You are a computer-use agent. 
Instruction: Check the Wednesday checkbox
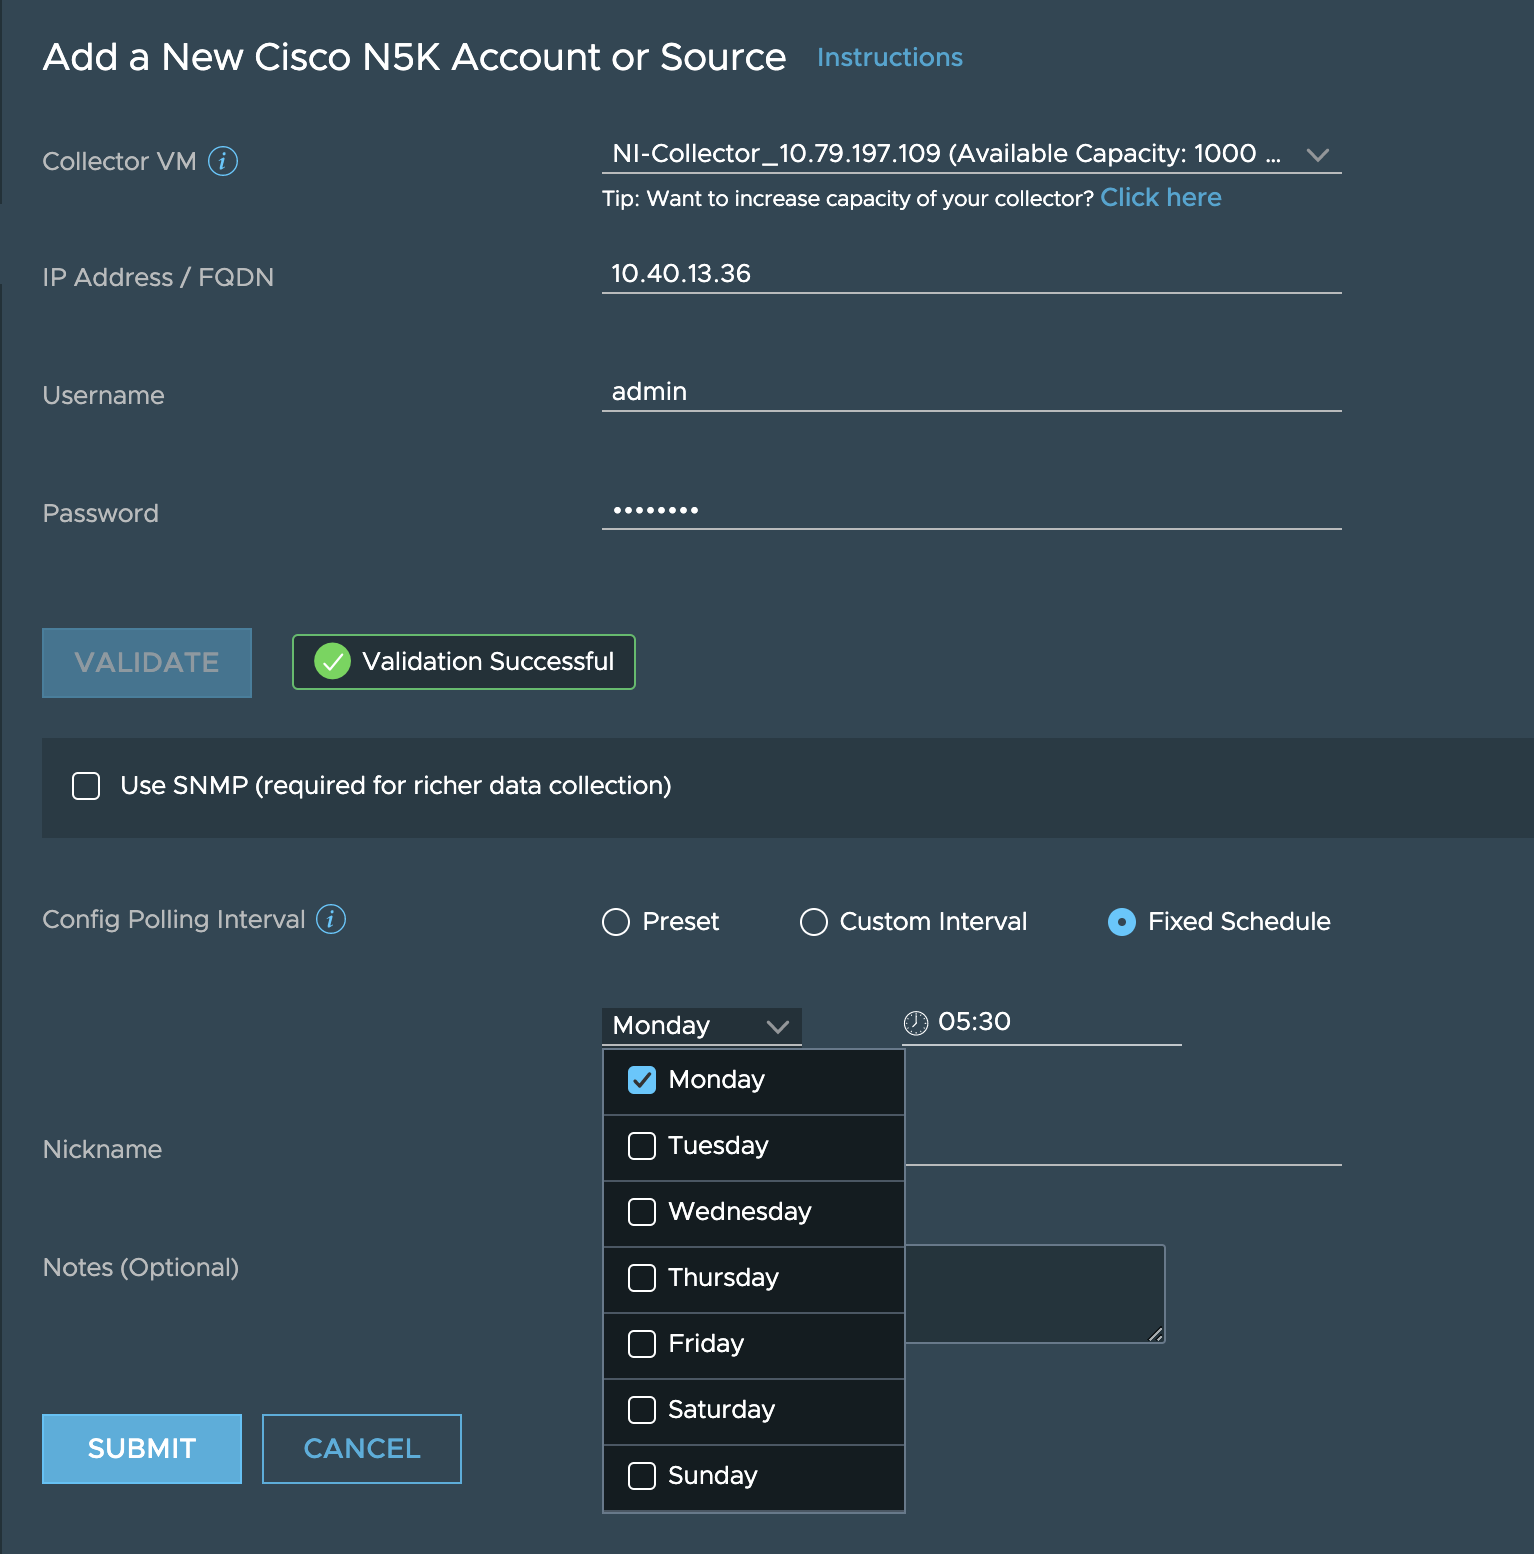click(642, 1212)
